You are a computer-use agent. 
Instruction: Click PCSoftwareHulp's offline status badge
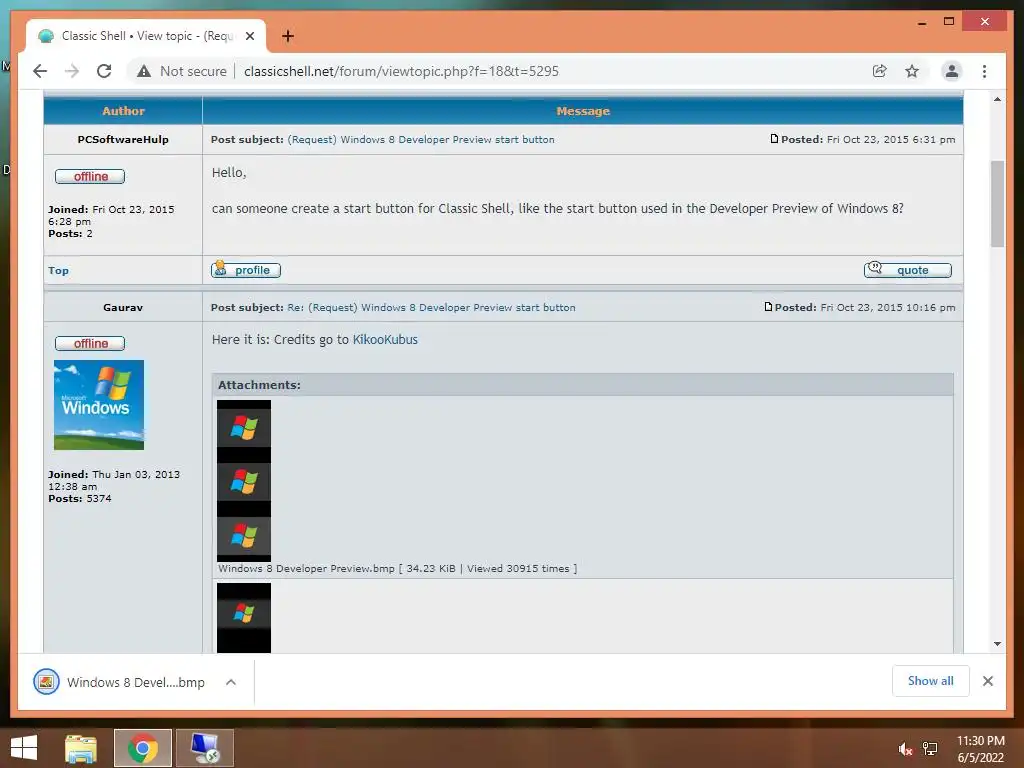90,176
